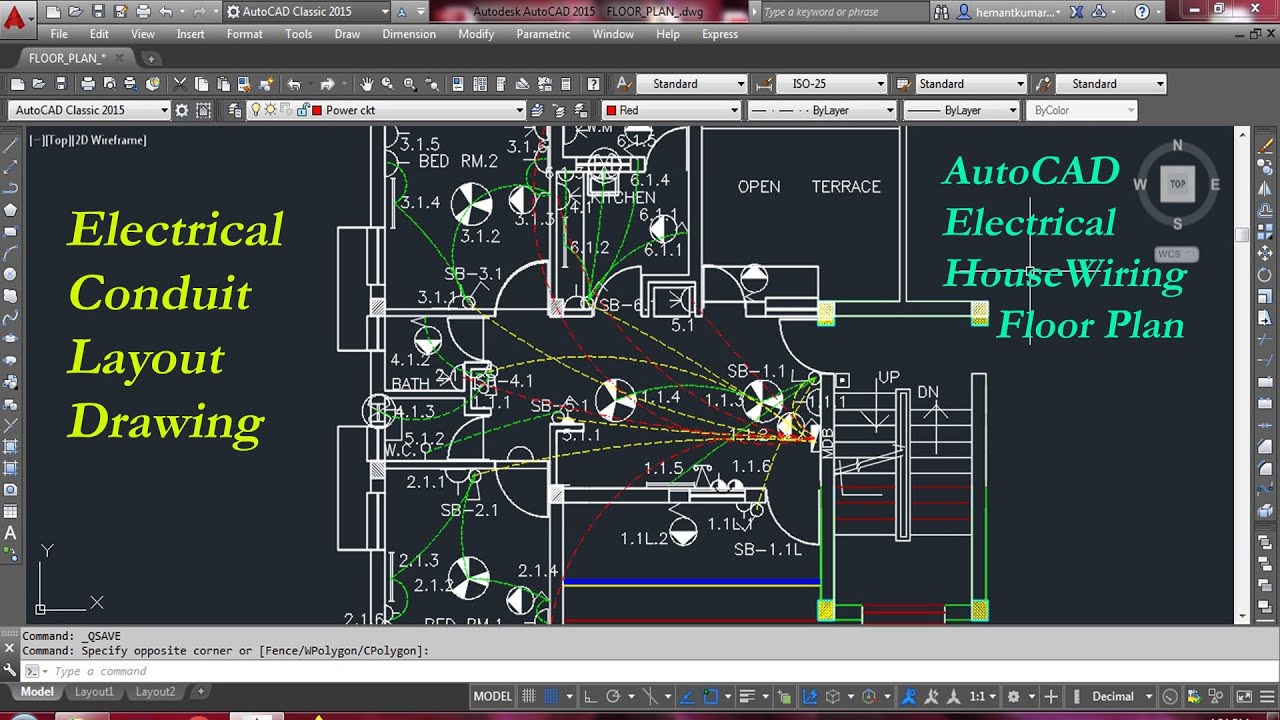Screen dimensions: 1280x720
Task: Click the new drawing tab plus button
Action: [x=150, y=58]
